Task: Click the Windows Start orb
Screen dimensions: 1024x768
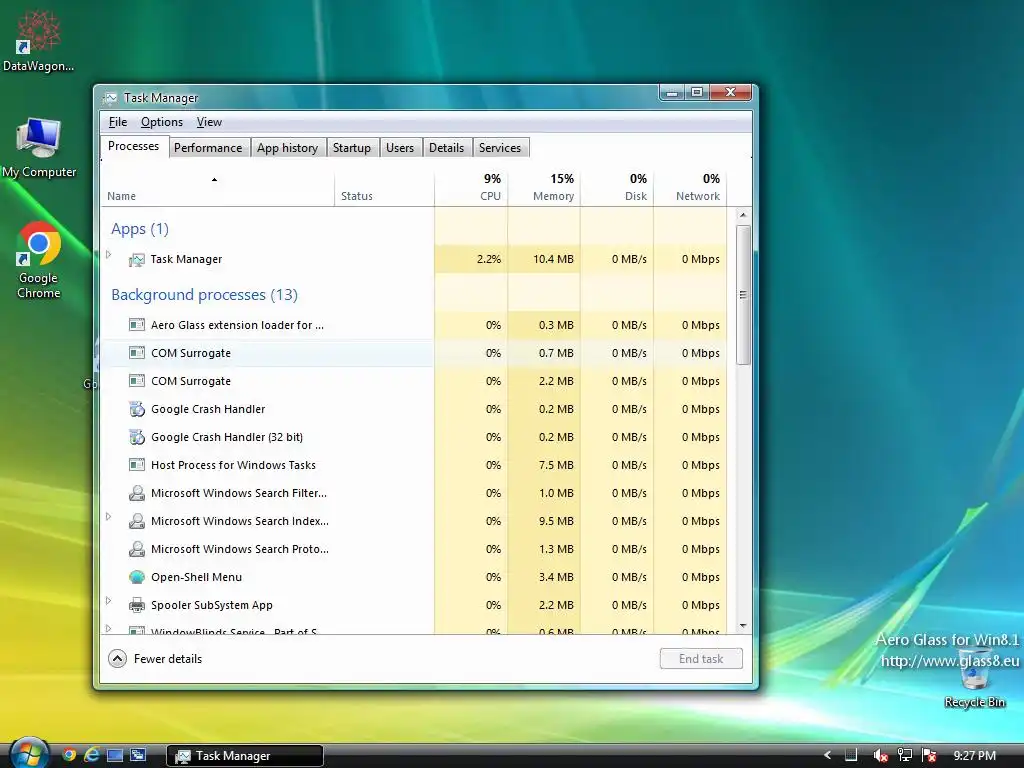Action: [x=28, y=754]
